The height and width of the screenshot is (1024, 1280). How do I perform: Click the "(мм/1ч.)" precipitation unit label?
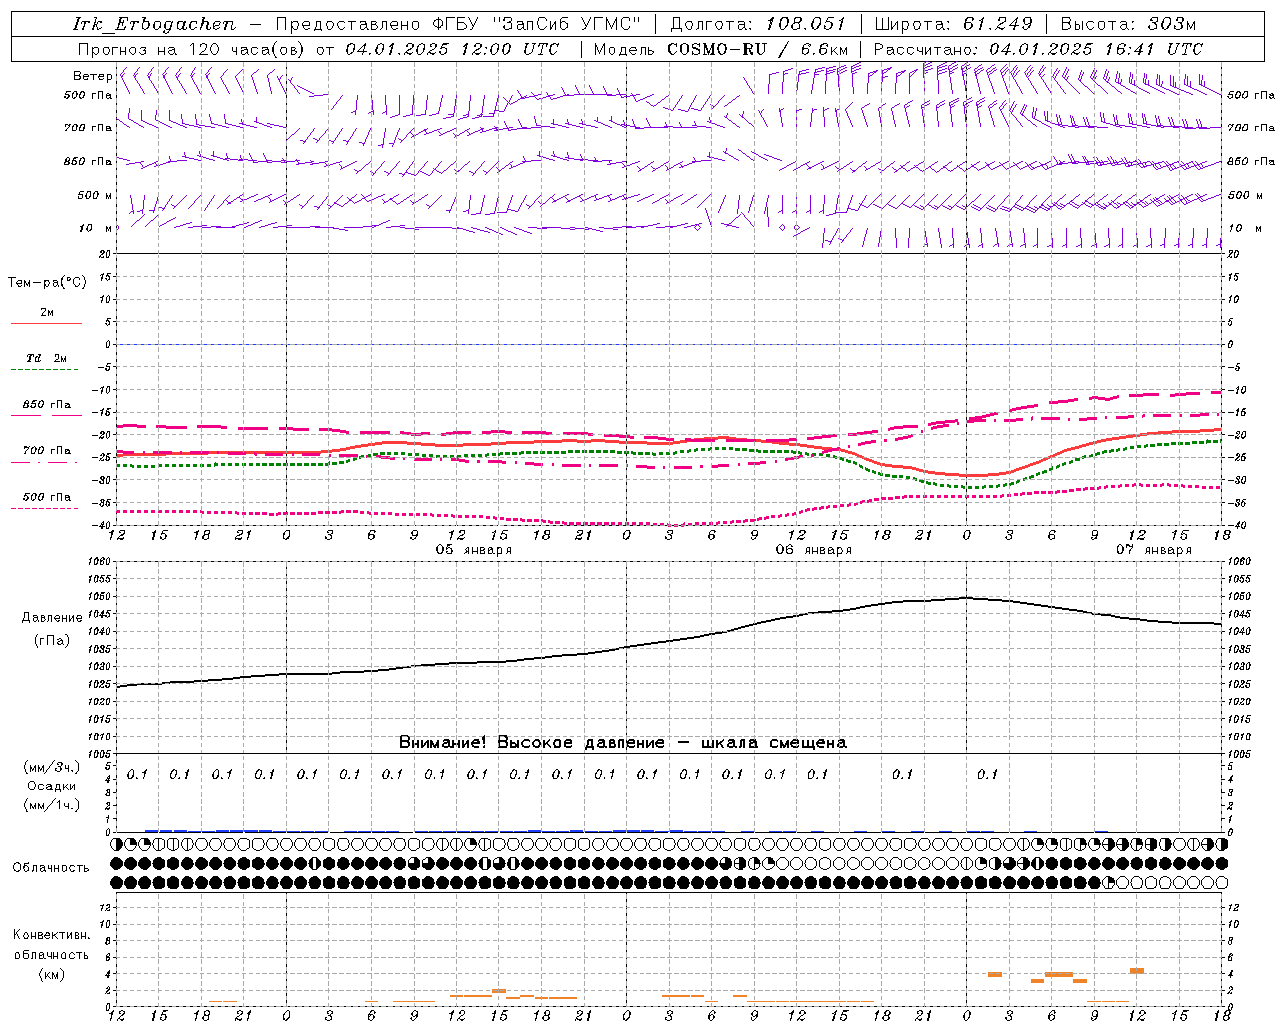52,805
